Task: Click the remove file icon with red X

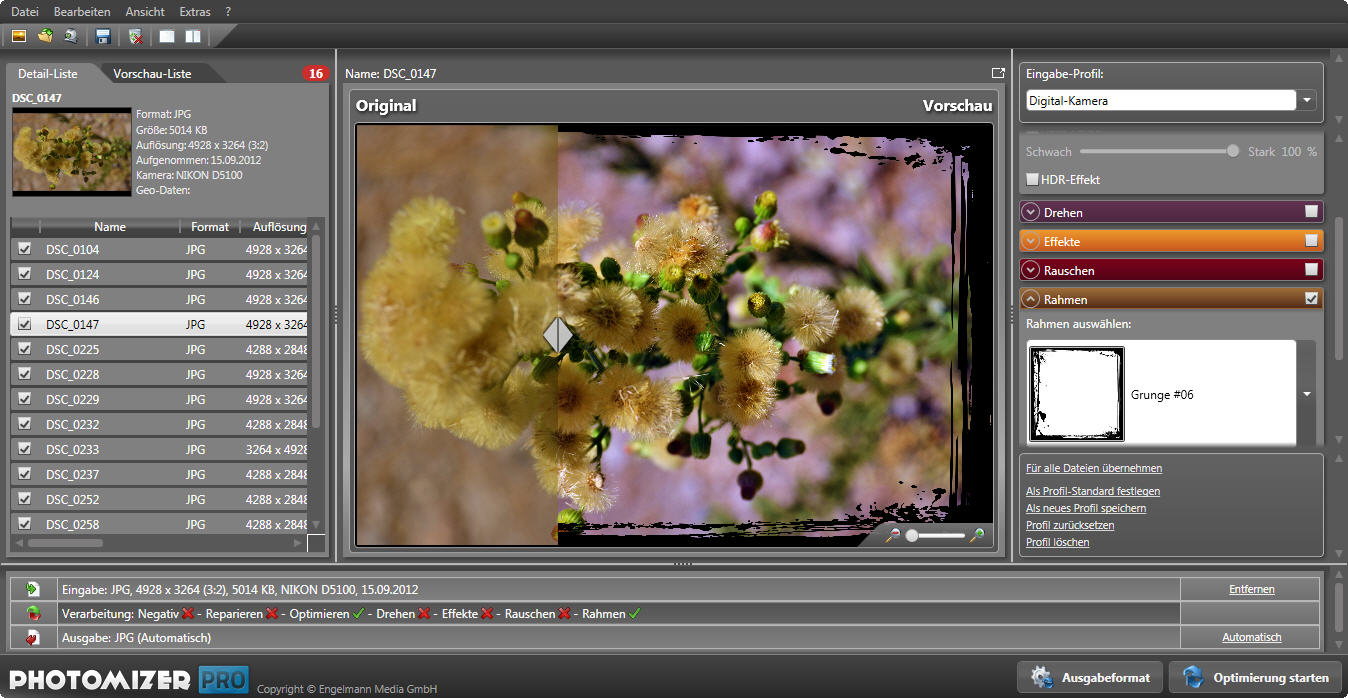Action: 136,36
